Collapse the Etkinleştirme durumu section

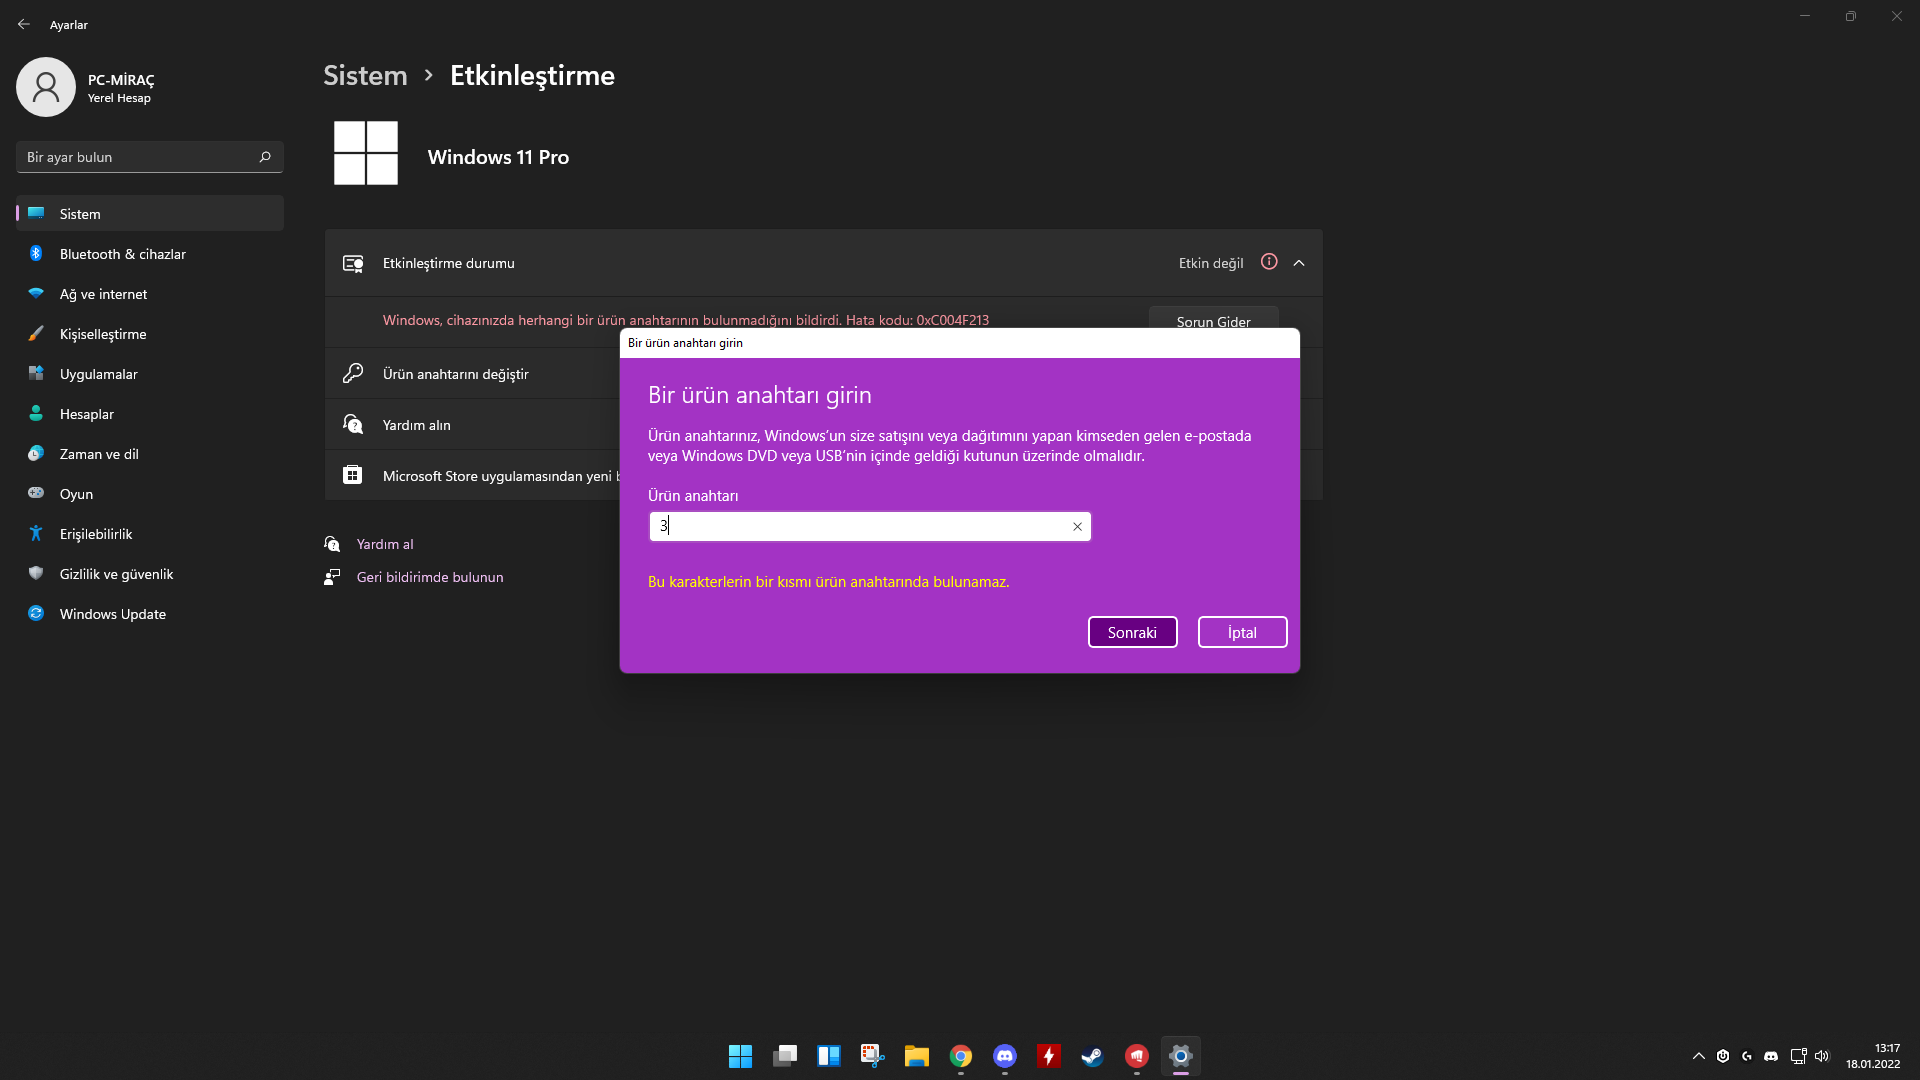point(1299,263)
